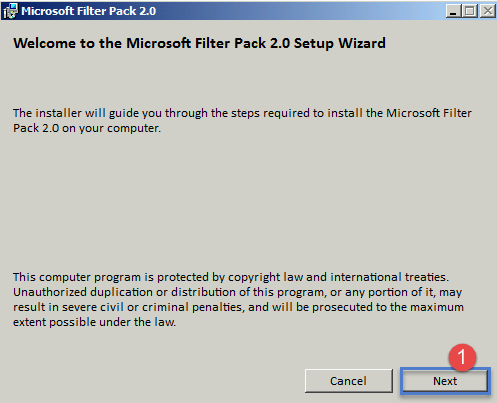Click the "Pack 2.0 on your computer" line
This screenshot has width=497, height=403.
87,128
